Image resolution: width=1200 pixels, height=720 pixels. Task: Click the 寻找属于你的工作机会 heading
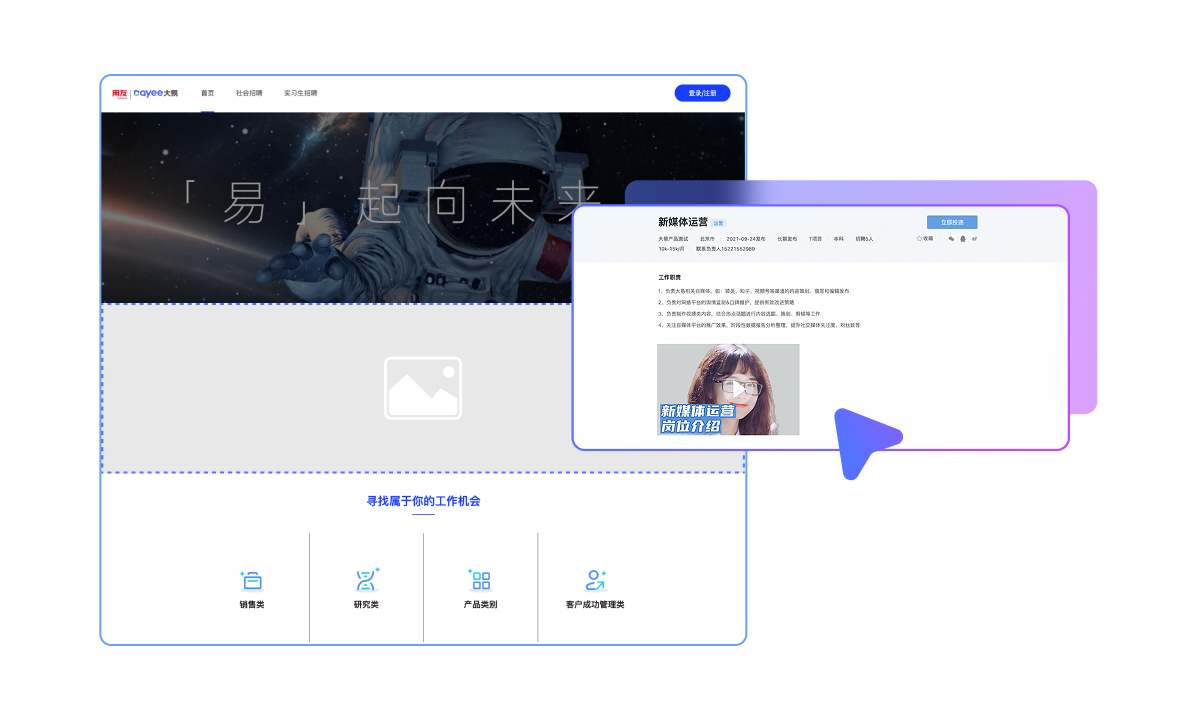pyautogui.click(x=423, y=501)
